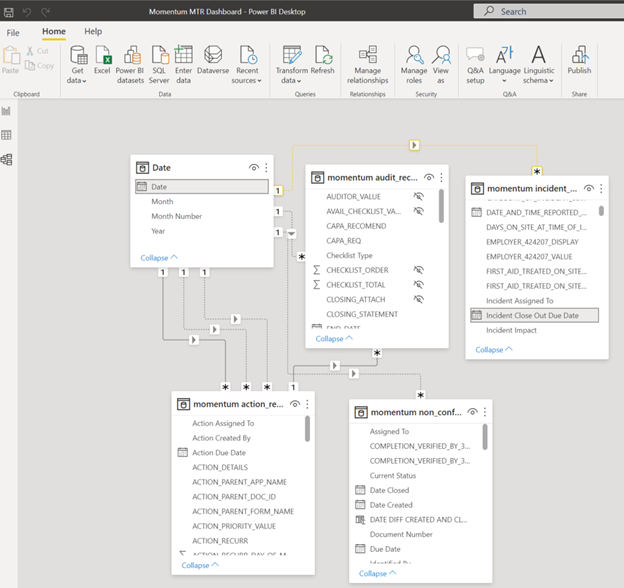Toggle visibility of momentum non_conf table

pos(472,412)
